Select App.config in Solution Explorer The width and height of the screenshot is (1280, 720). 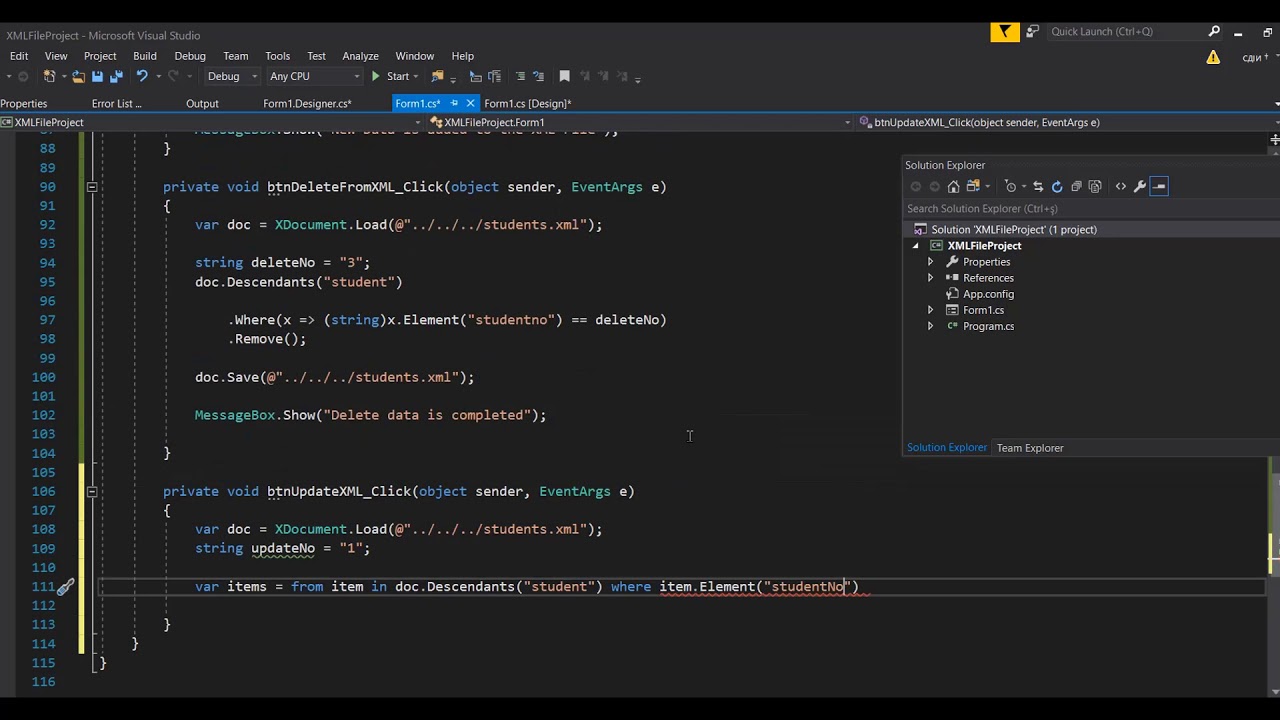[x=988, y=294]
